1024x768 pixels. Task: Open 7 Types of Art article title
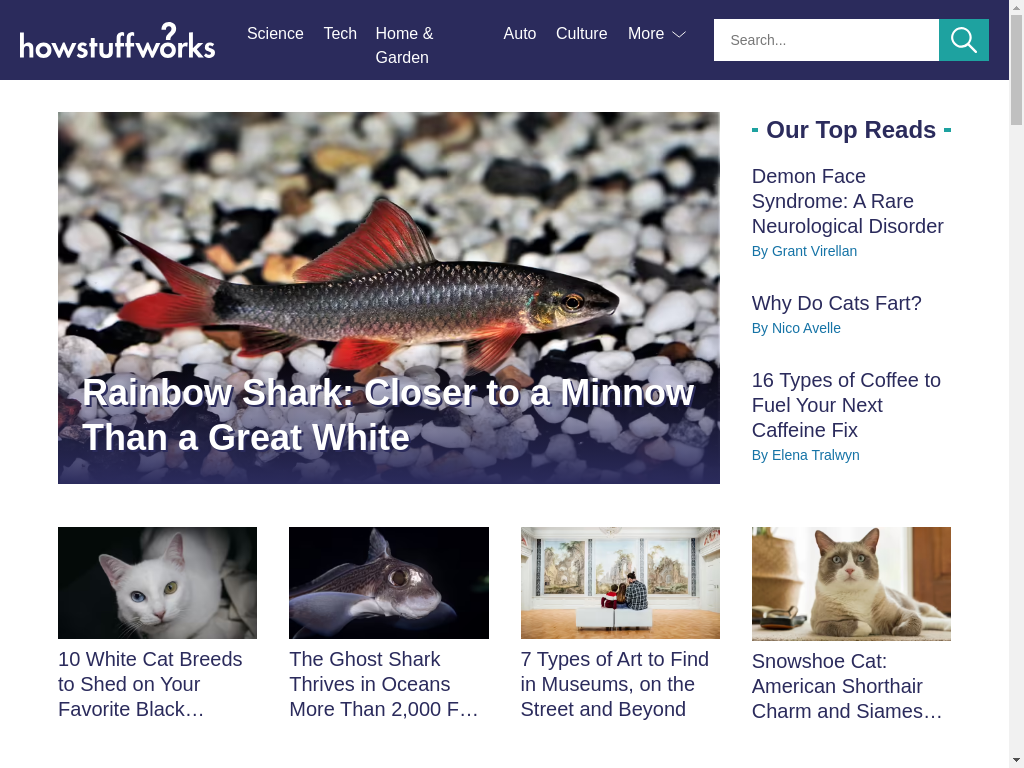(614, 684)
